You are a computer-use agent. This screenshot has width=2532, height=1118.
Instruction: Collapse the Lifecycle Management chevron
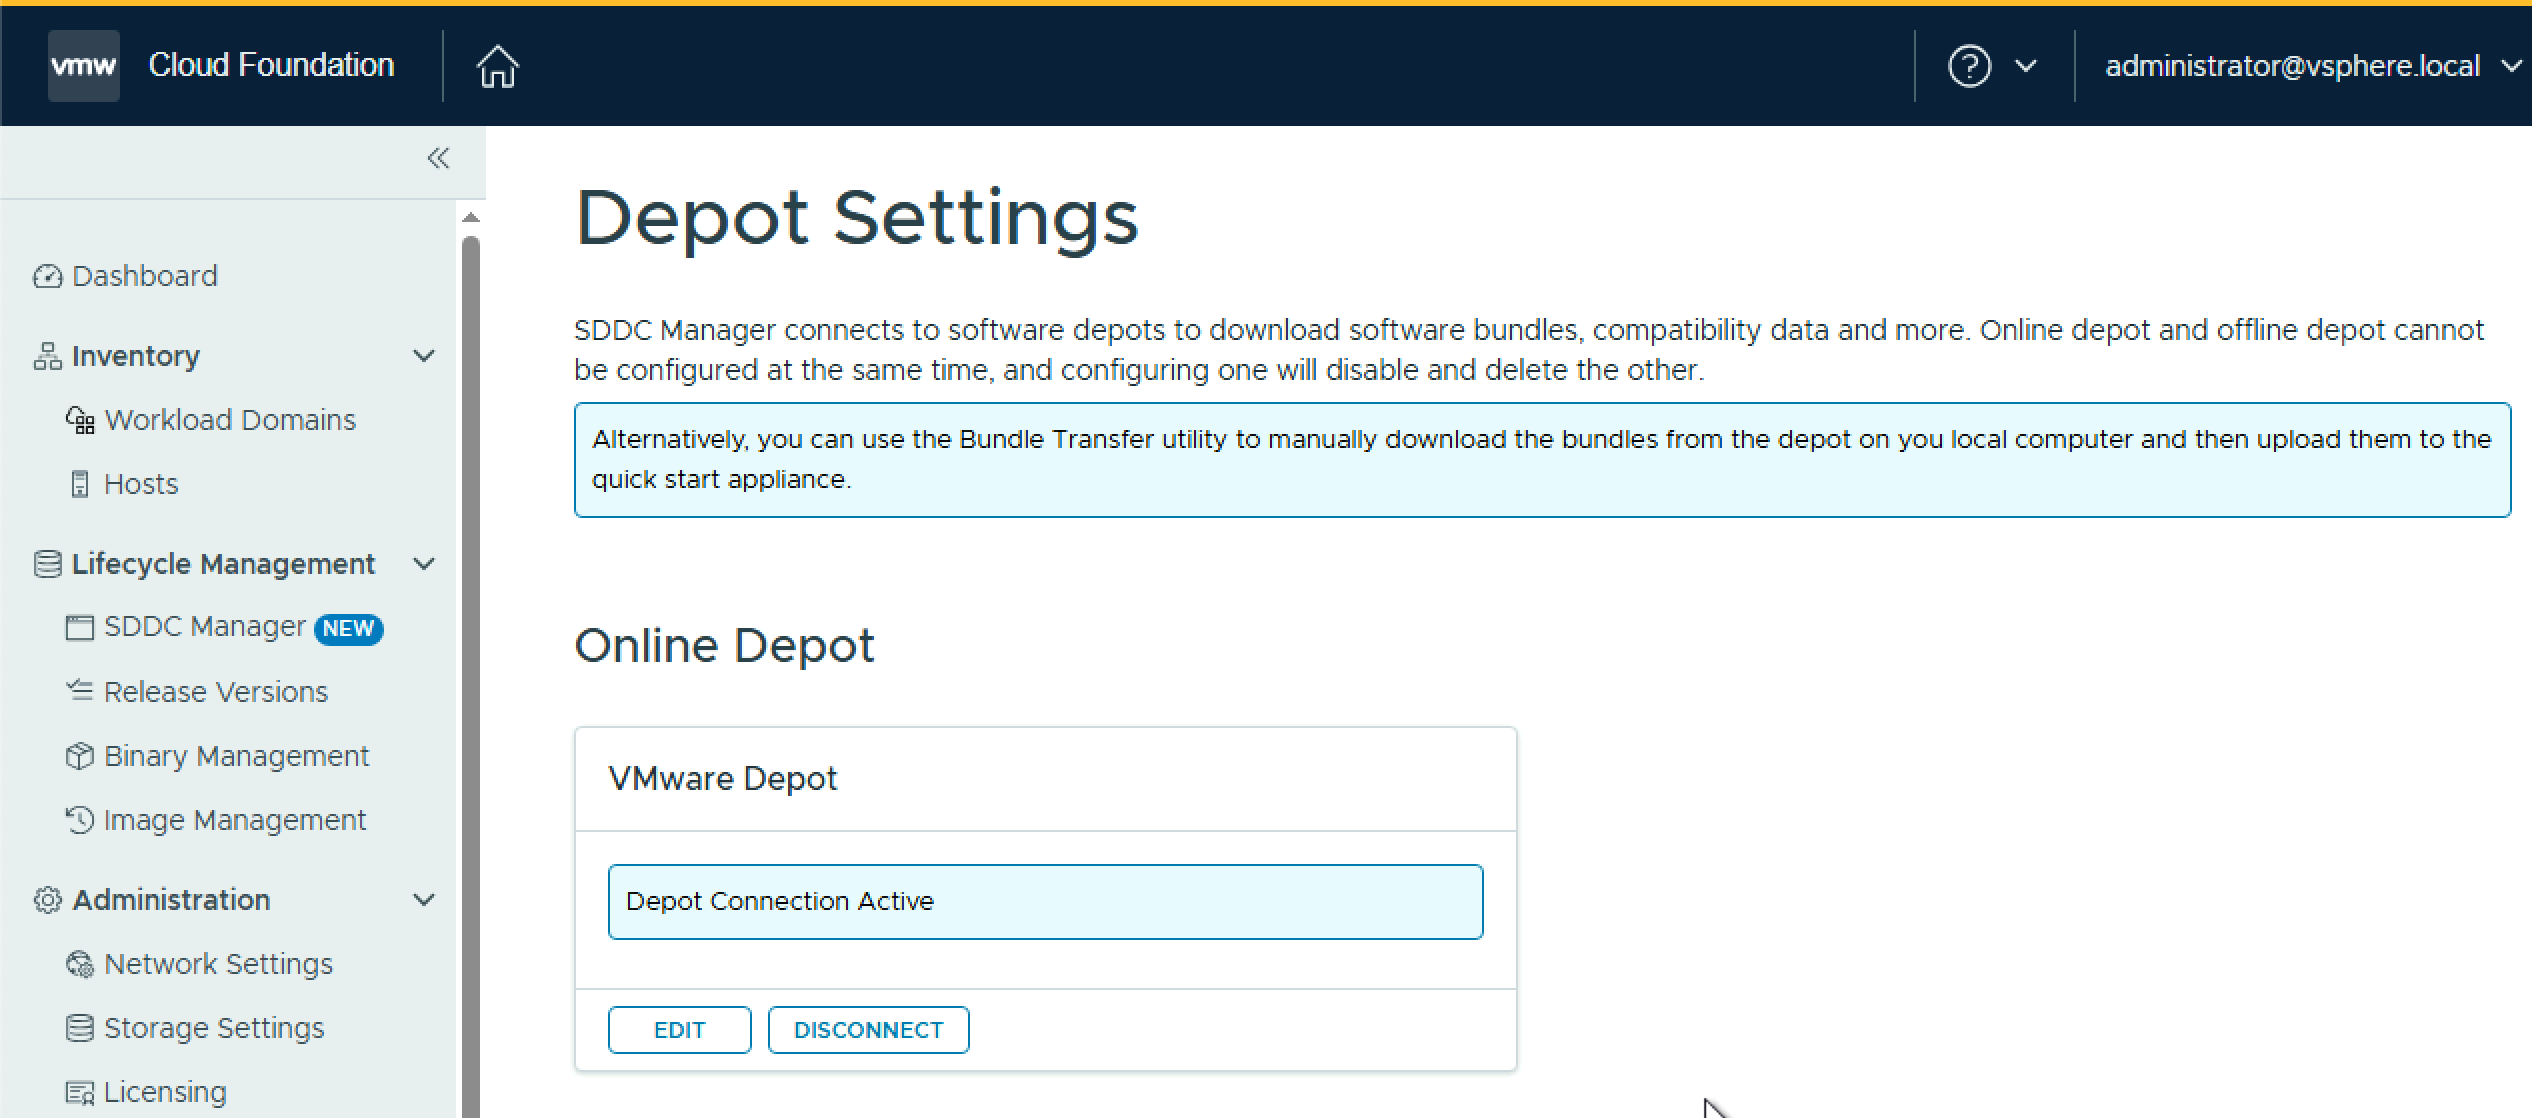[x=424, y=564]
